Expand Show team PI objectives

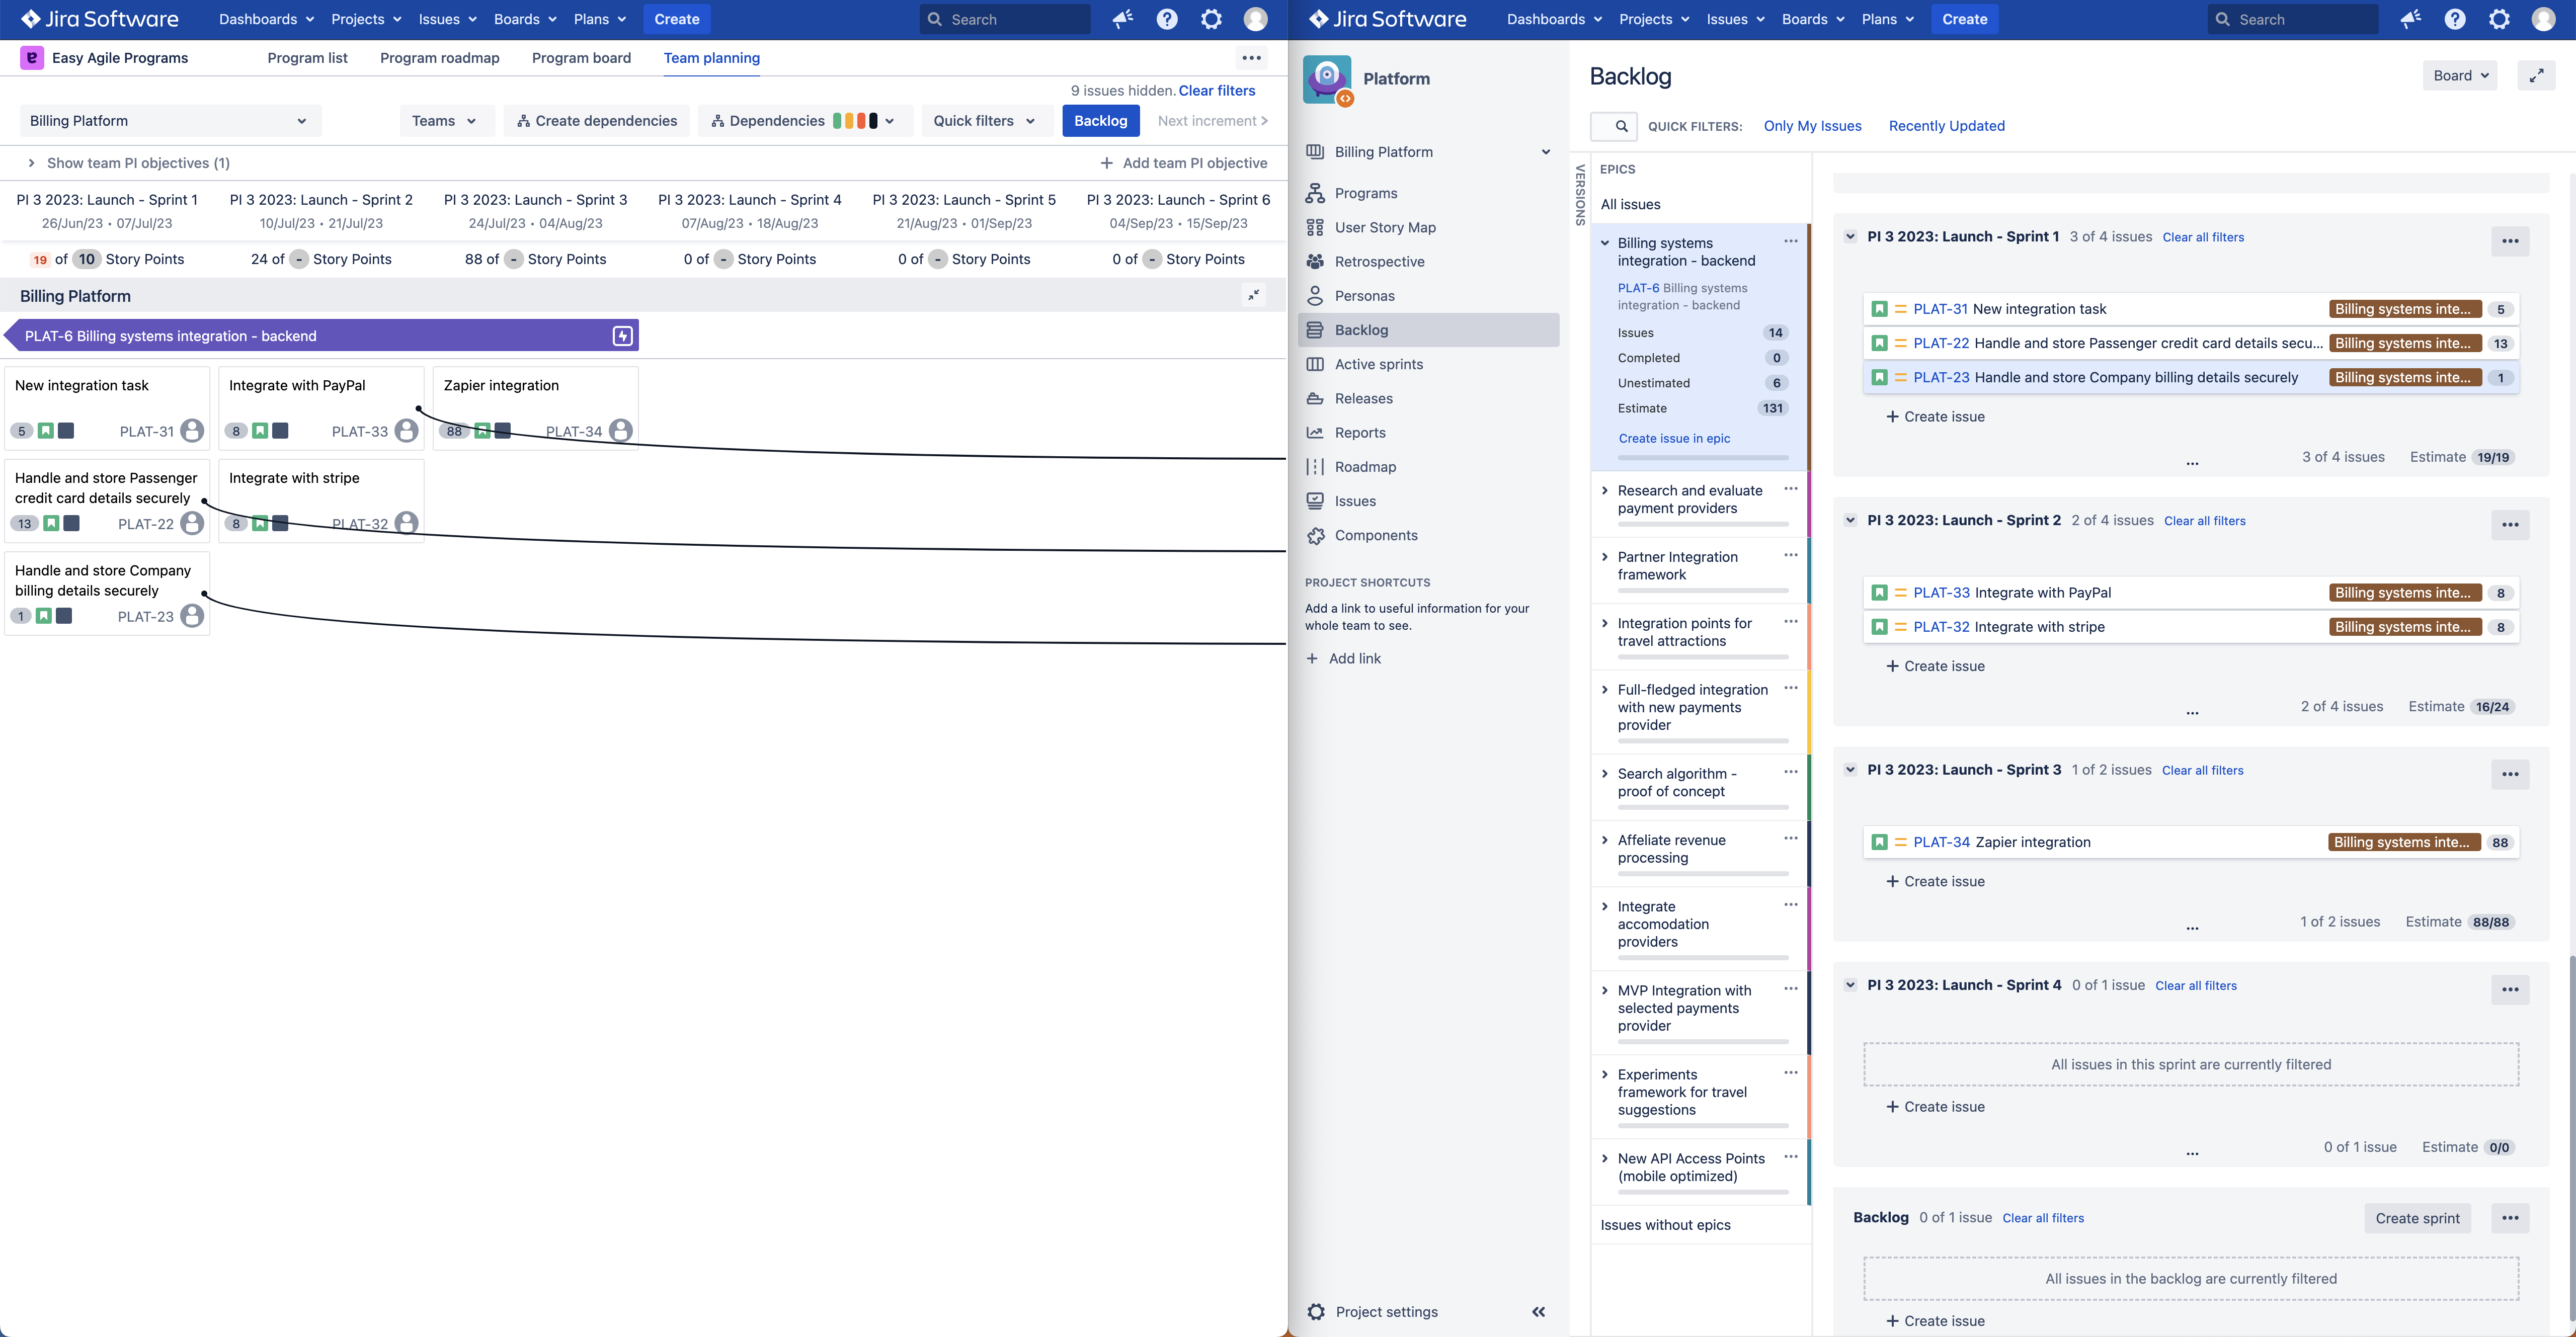tap(128, 163)
